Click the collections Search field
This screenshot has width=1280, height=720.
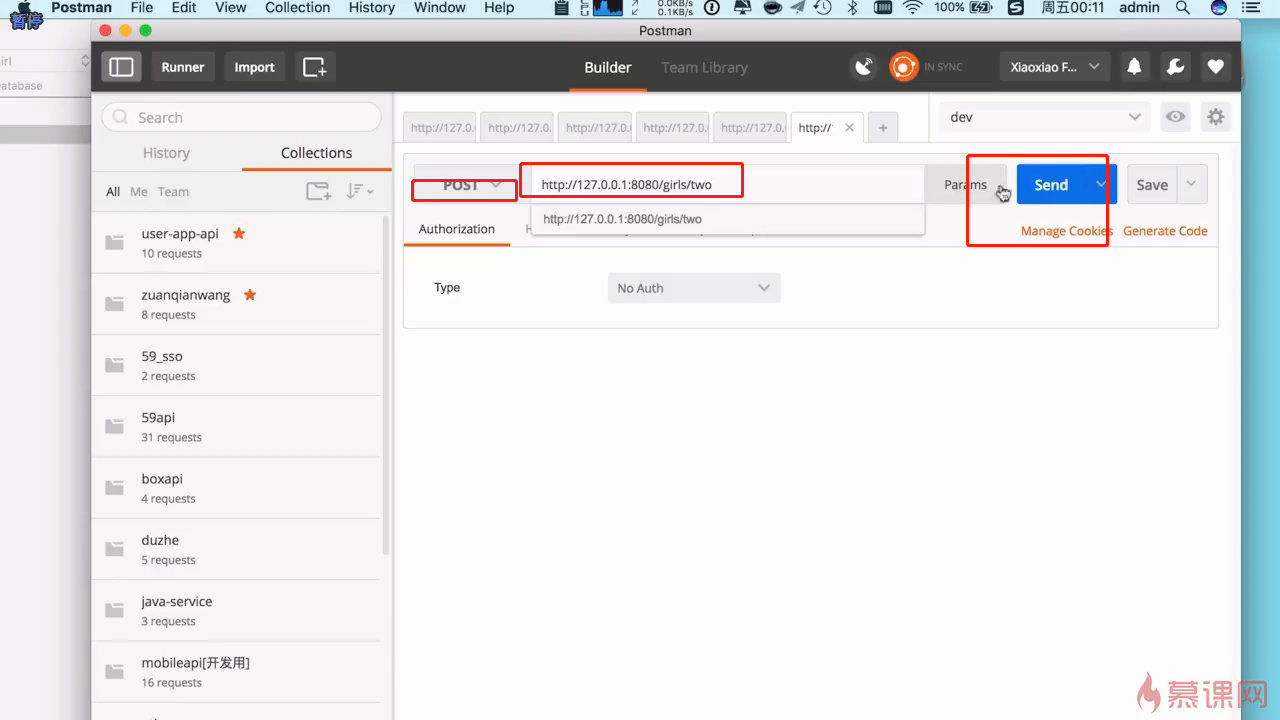point(241,117)
